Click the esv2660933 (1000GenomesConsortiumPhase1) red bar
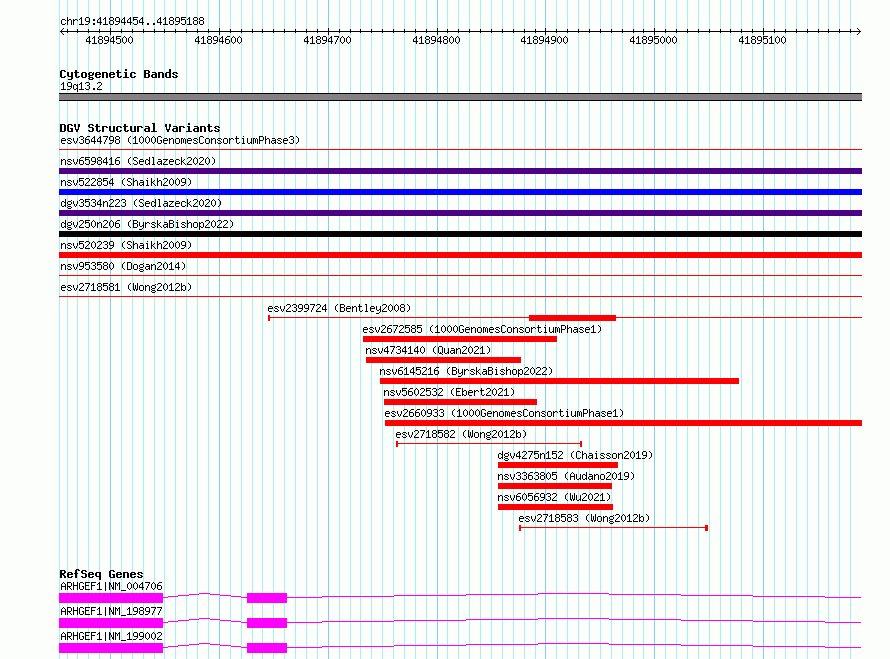The image size is (890, 659). tap(623, 423)
